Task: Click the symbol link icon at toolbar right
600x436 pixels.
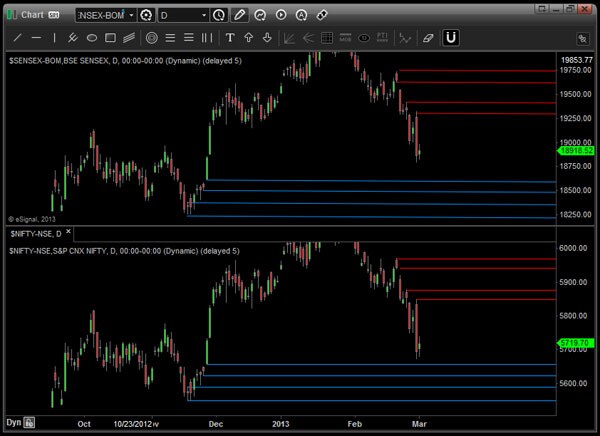Action: pos(583,38)
